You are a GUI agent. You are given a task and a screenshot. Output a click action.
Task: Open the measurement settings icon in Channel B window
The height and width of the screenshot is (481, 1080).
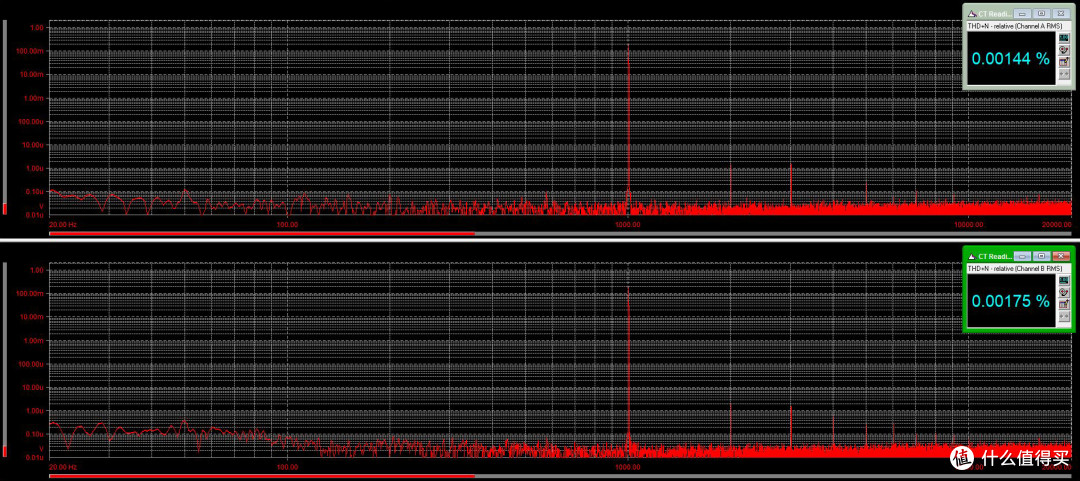click(x=1064, y=292)
